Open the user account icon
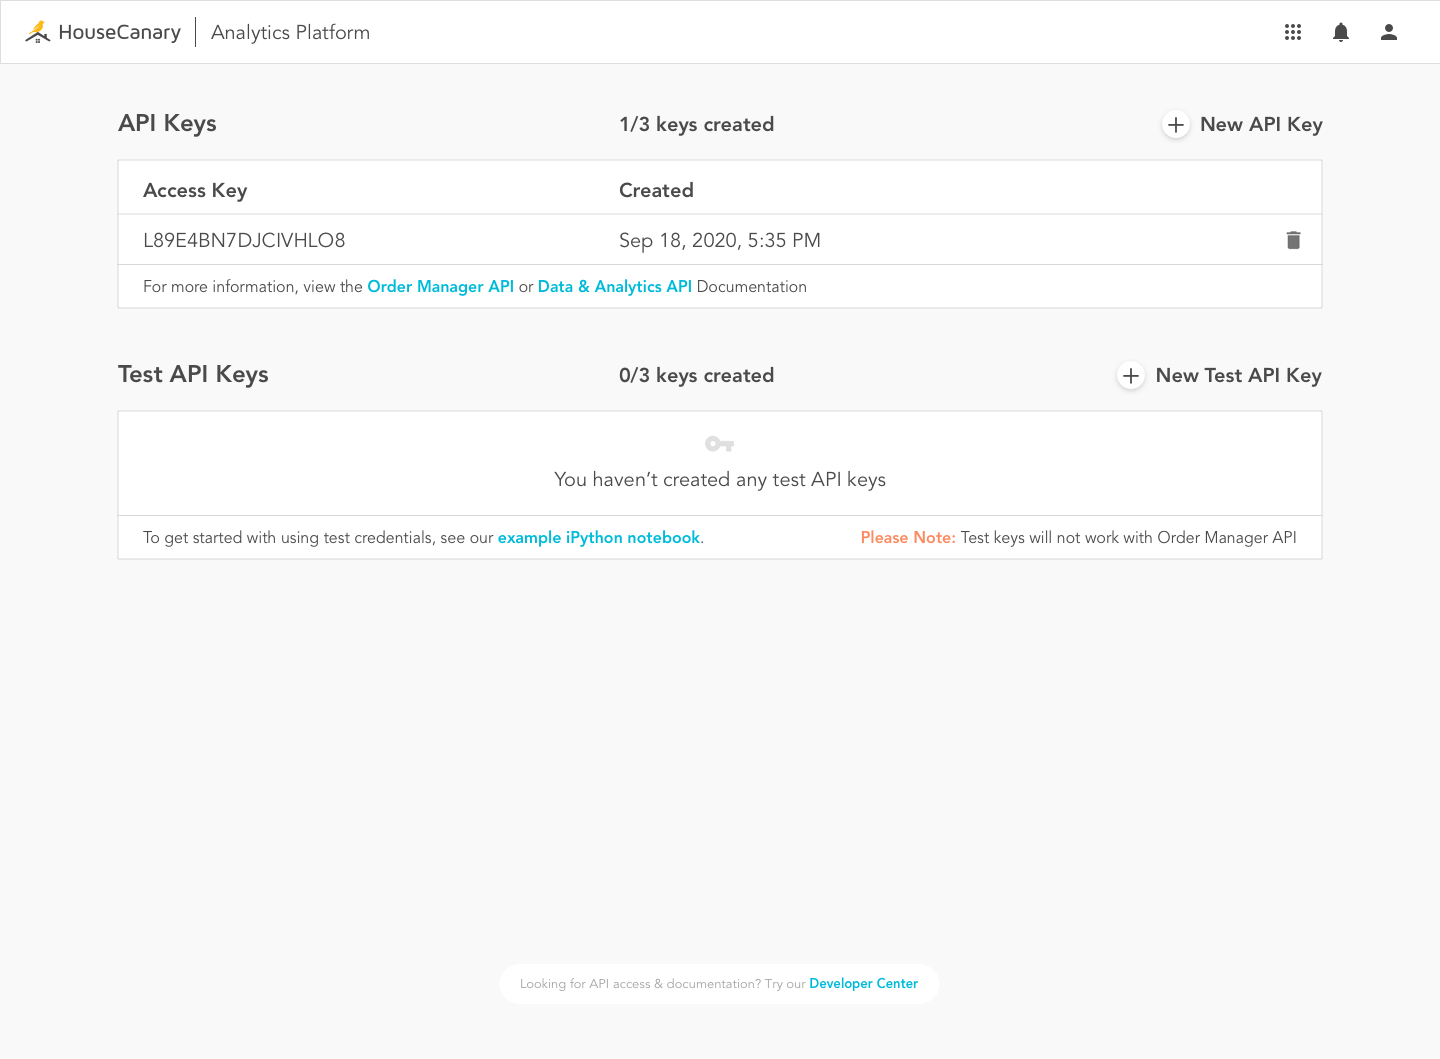Screen dimensions: 1440x1059 point(1388,32)
